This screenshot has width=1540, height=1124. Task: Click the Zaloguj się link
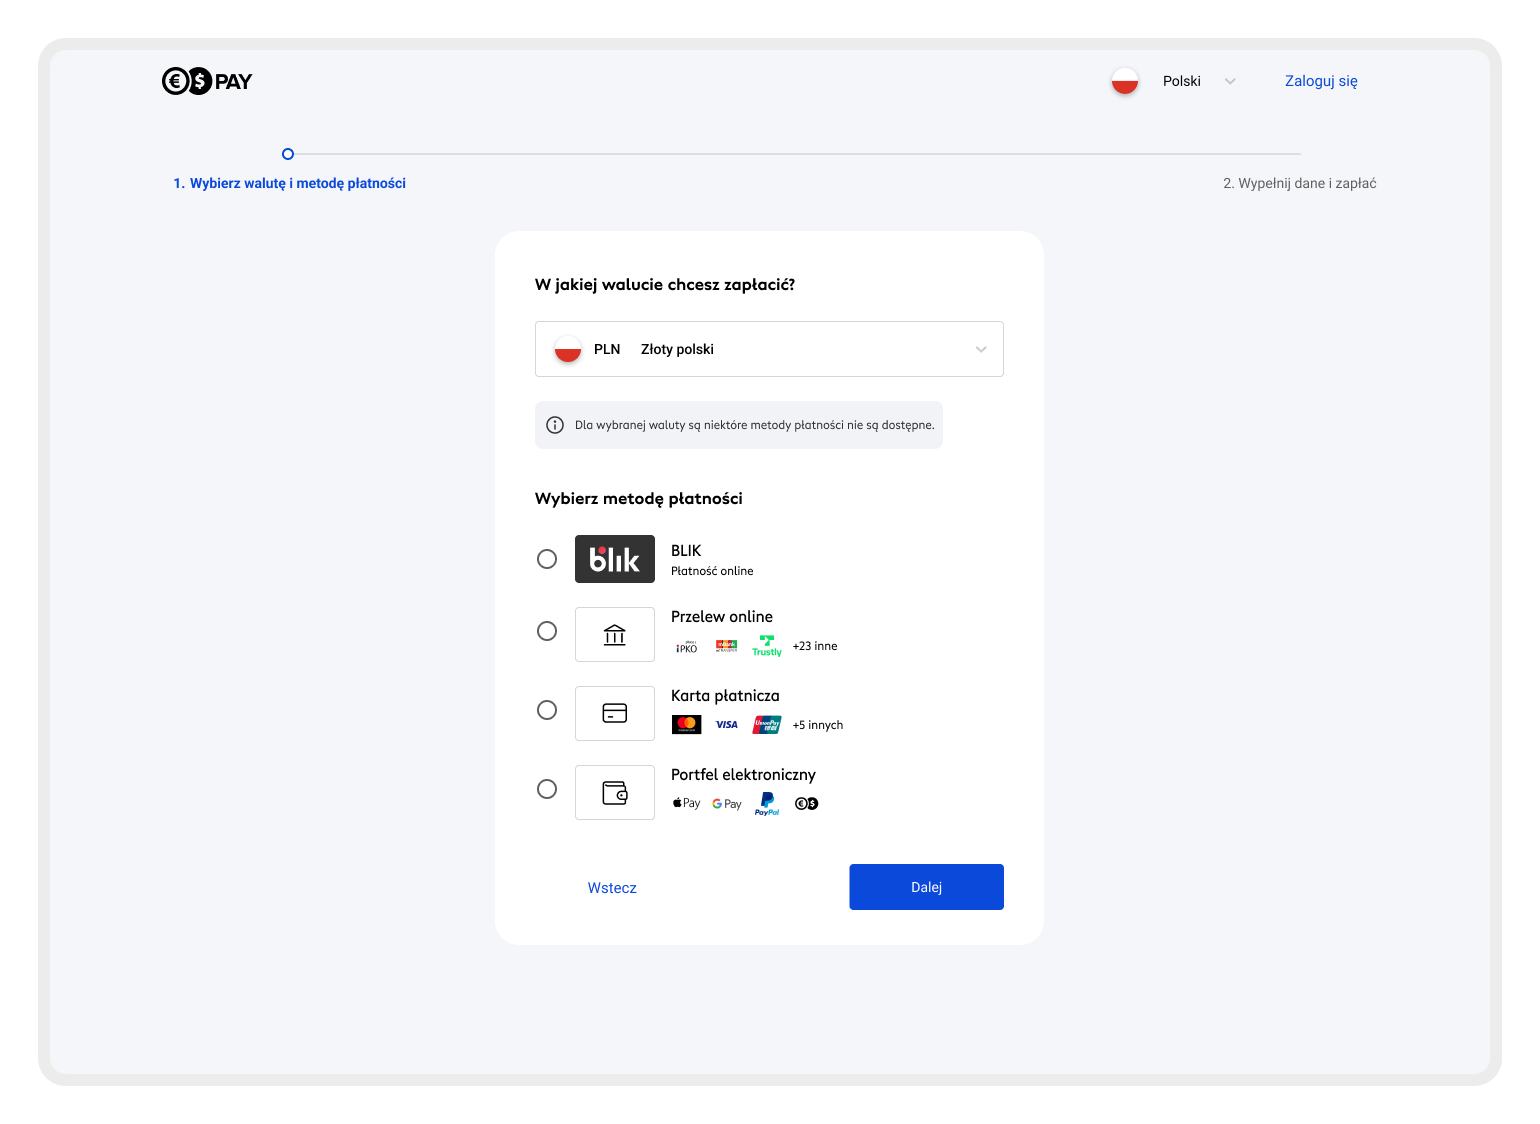(x=1320, y=81)
